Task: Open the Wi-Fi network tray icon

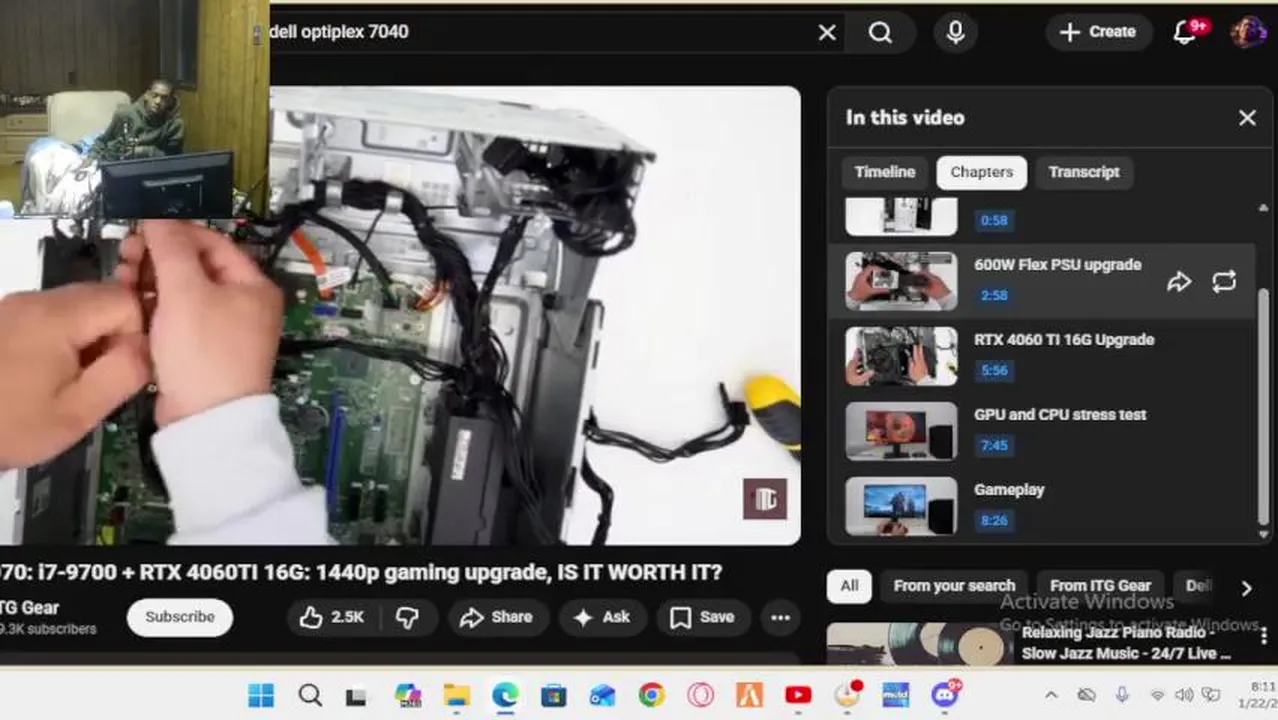Action: pyautogui.click(x=1158, y=694)
